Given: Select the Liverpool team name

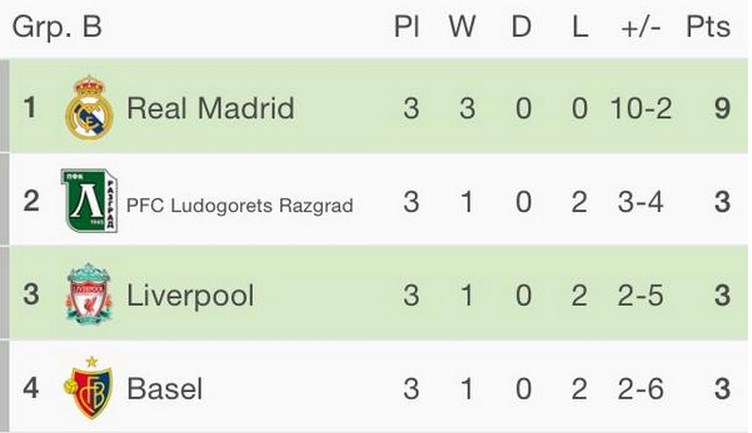Looking at the screenshot, I should [x=190, y=296].
